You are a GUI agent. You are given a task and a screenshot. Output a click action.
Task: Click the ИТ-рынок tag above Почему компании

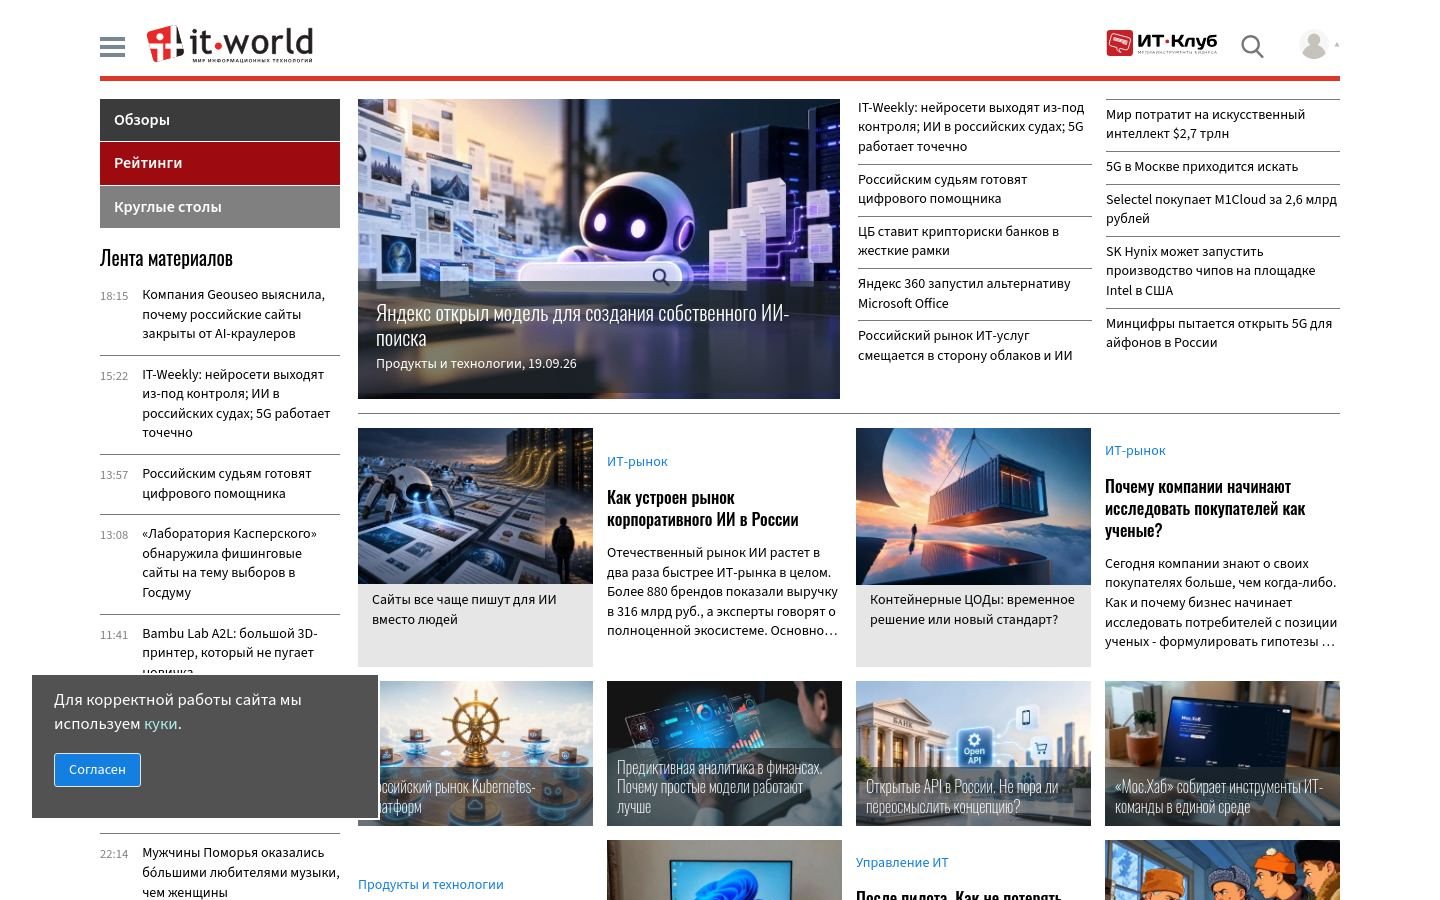(x=1135, y=451)
